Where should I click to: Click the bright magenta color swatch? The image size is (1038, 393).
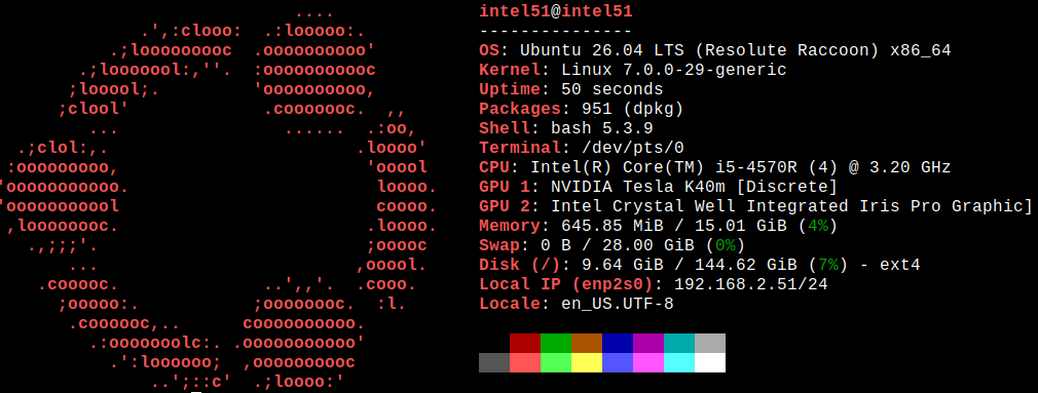(x=648, y=363)
